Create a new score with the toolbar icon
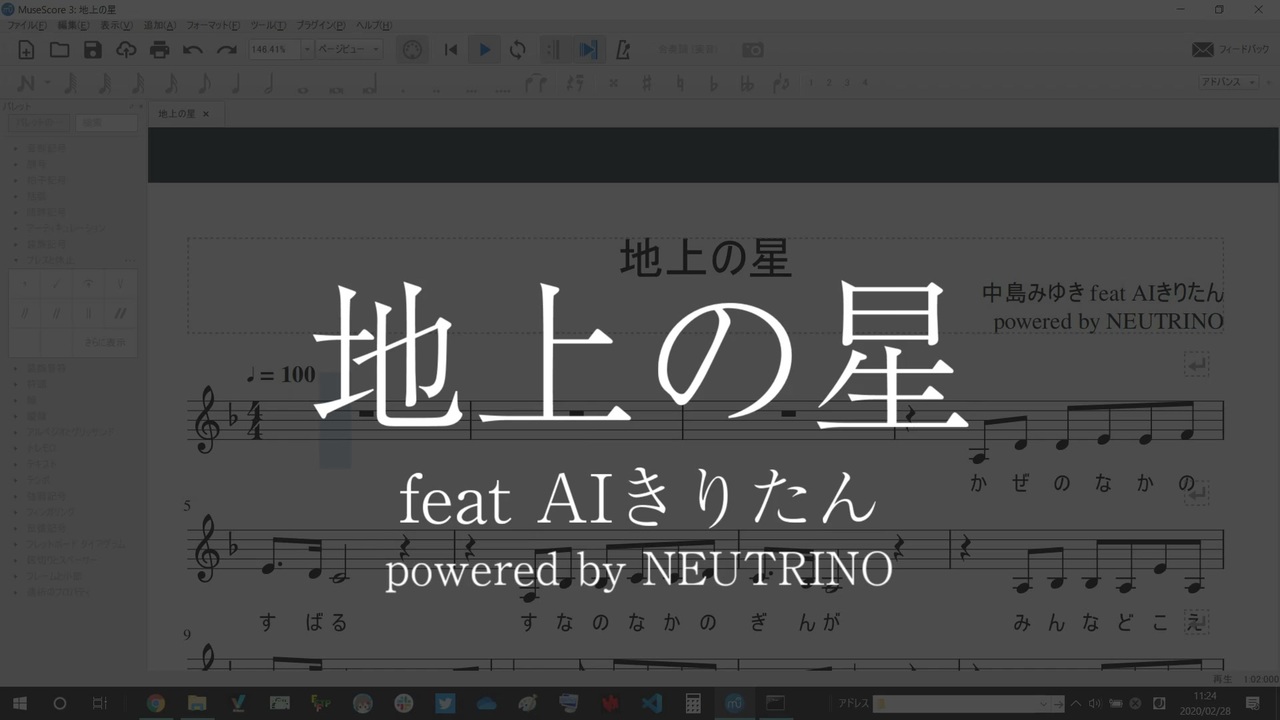The height and width of the screenshot is (720, 1280). pos(27,50)
